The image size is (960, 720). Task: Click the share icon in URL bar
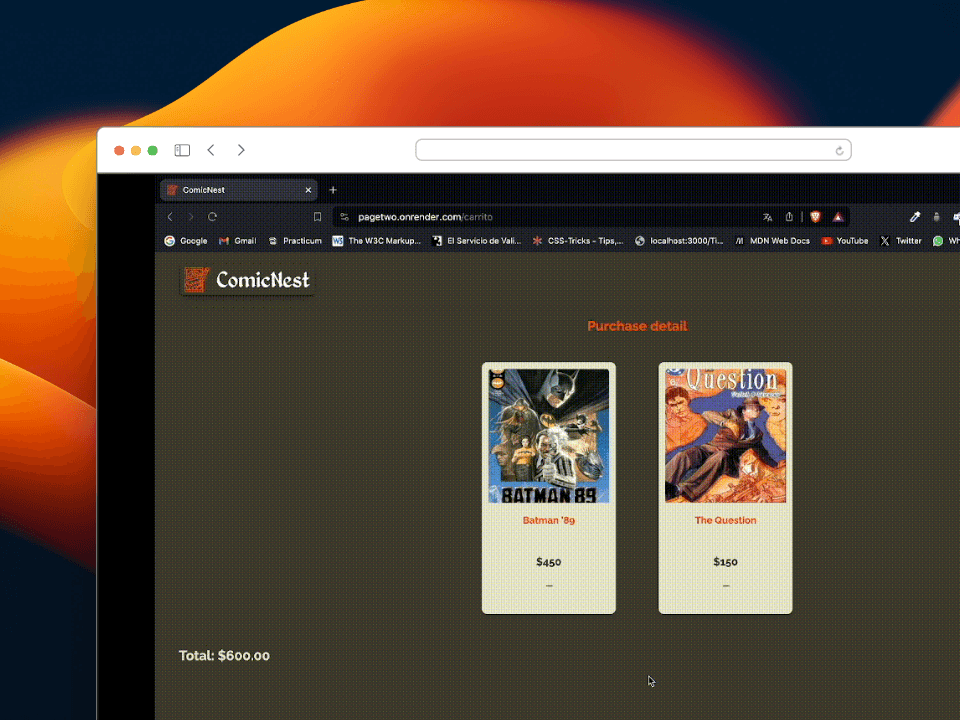point(789,217)
